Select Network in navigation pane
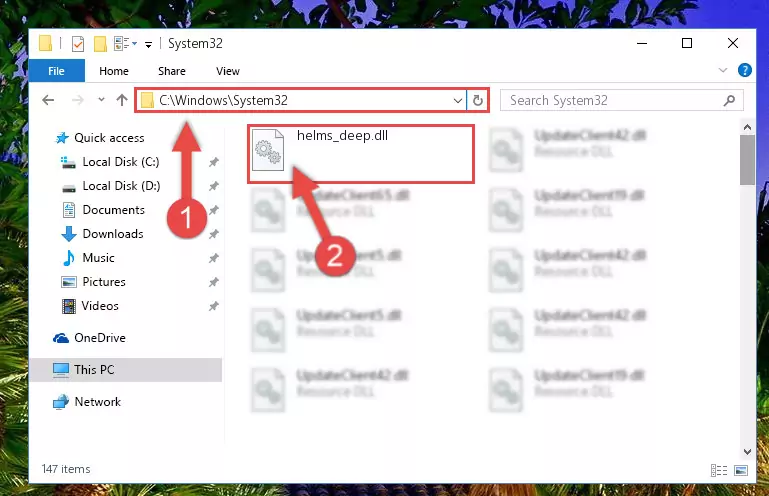Viewport: 769px width, 496px height. coord(97,402)
